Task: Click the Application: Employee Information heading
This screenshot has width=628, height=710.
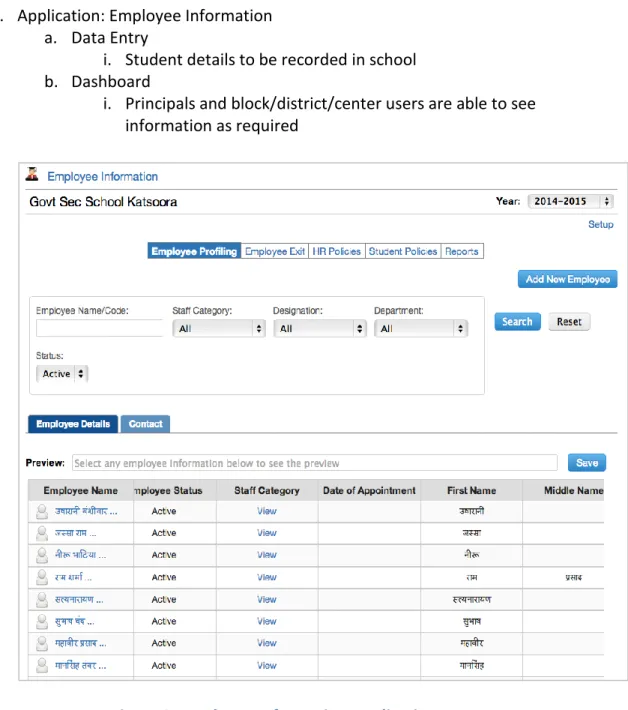Action: tap(144, 16)
